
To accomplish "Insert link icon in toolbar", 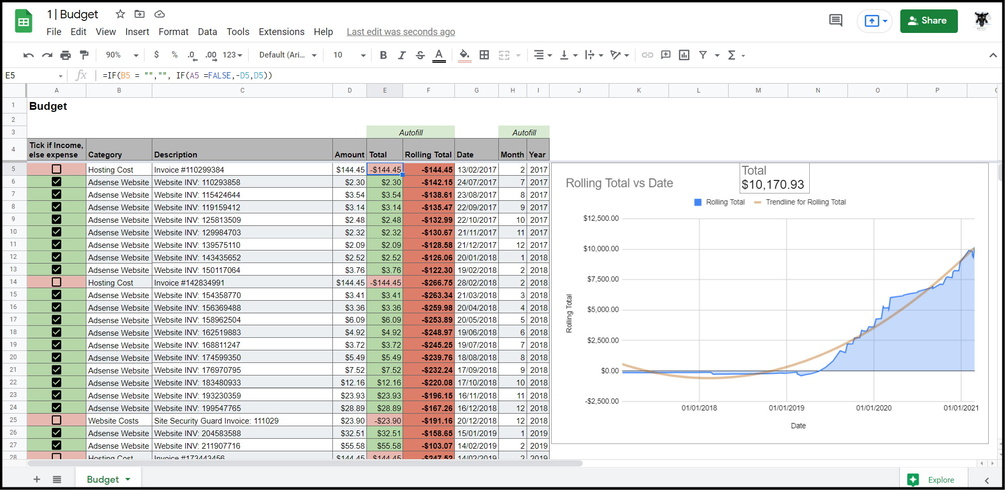I will coord(647,55).
